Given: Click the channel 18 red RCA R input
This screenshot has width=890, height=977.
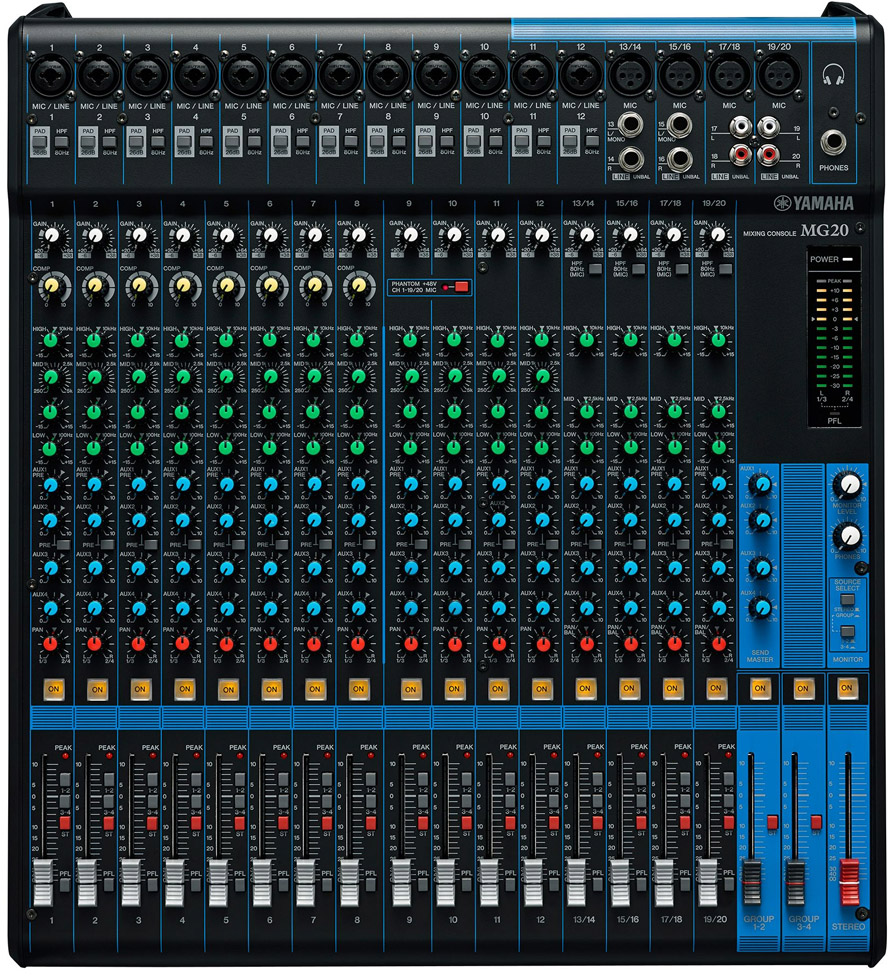Looking at the screenshot, I should pos(740,153).
